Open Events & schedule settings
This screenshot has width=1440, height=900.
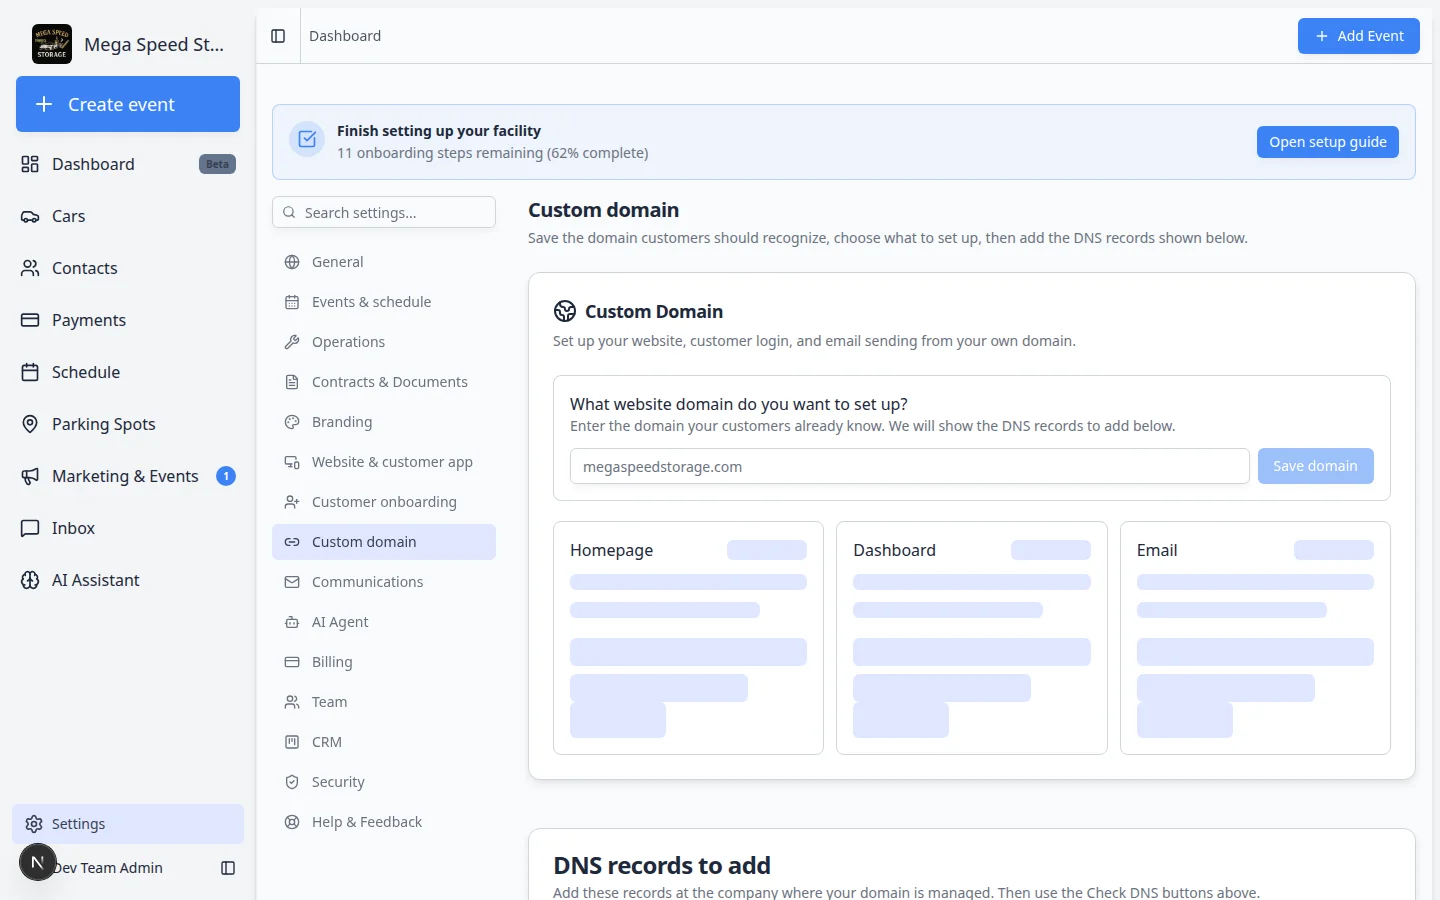384,302
